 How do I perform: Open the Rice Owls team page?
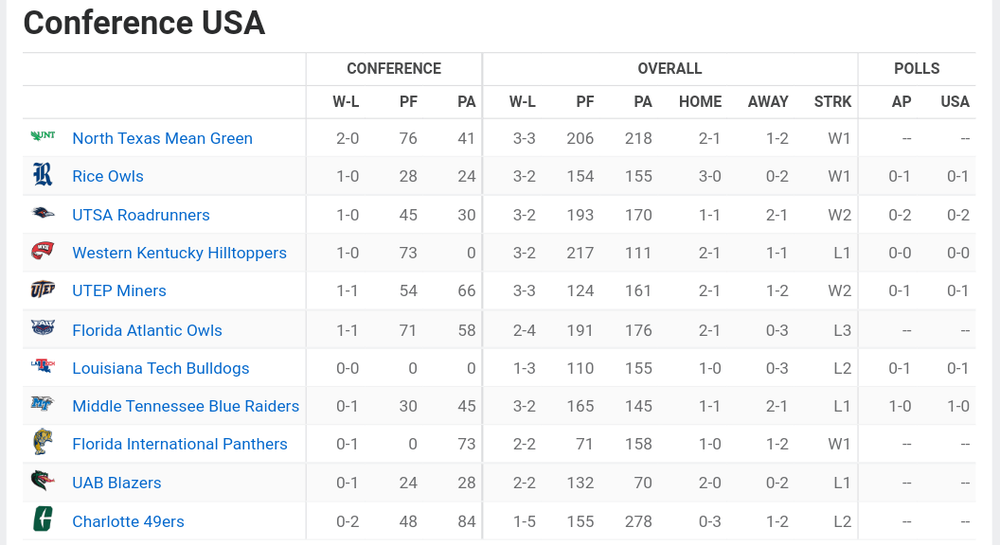point(108,176)
